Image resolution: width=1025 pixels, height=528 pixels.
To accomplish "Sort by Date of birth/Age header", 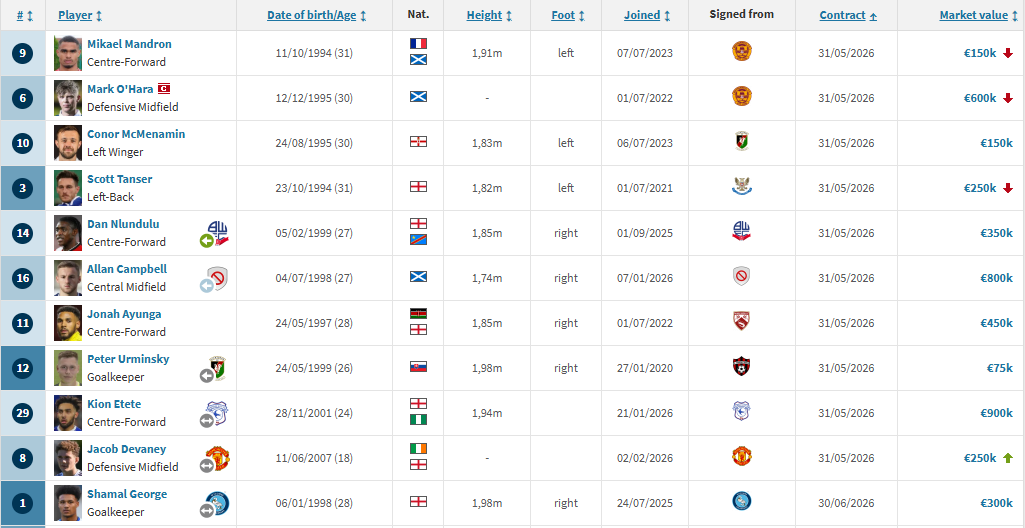I will (x=310, y=15).
